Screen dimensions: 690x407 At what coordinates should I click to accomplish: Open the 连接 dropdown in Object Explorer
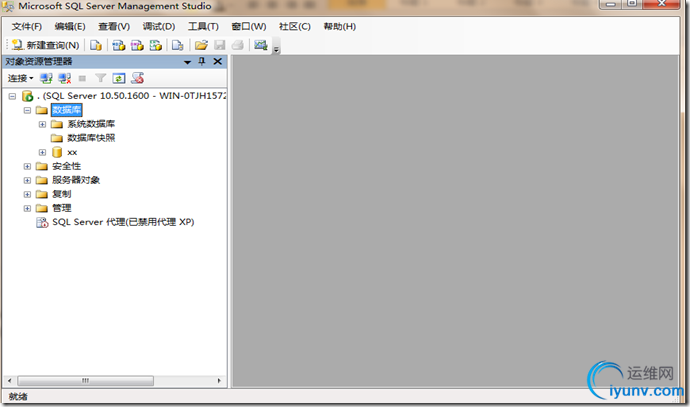tap(20, 78)
